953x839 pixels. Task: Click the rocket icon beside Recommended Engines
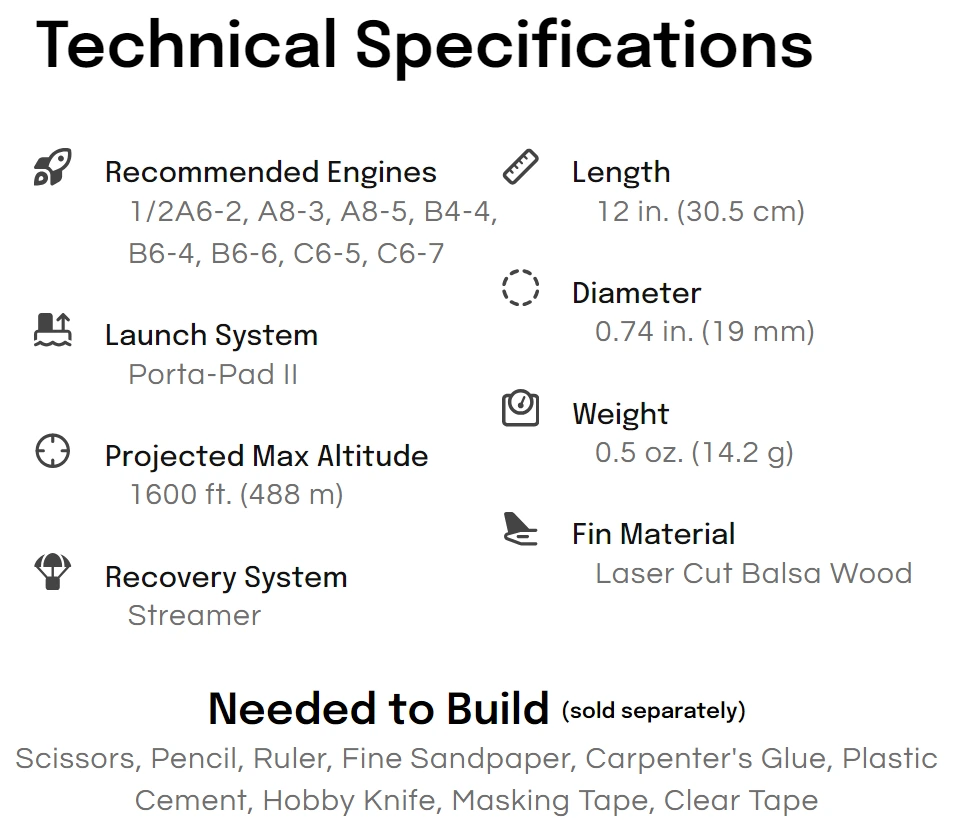point(52,167)
